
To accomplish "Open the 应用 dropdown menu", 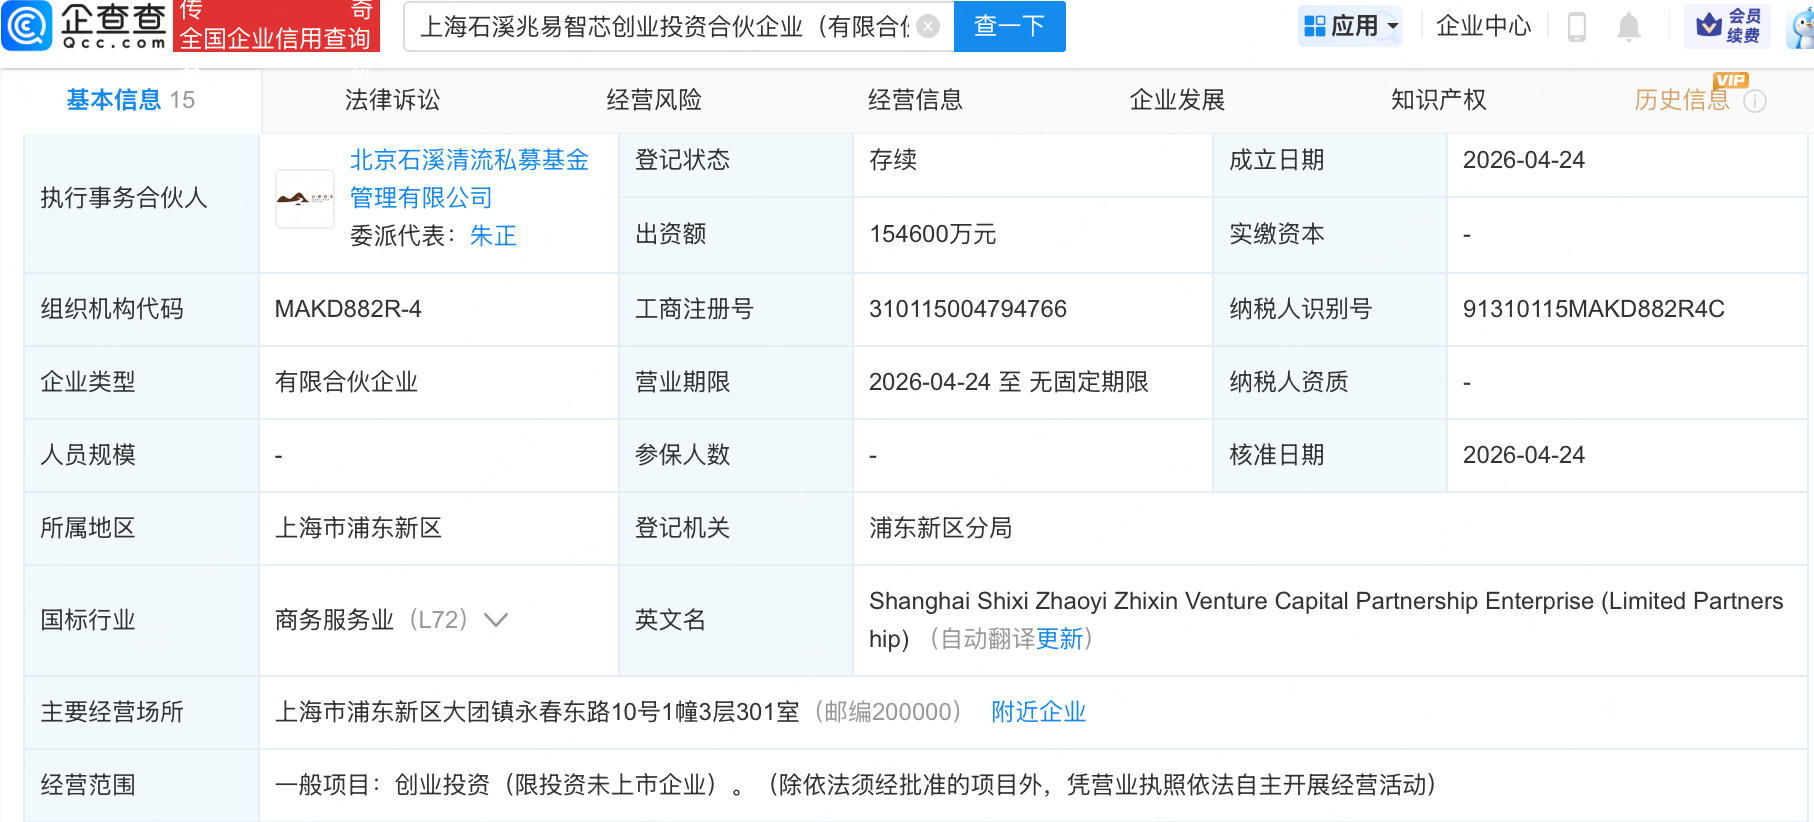I will coord(1350,26).
